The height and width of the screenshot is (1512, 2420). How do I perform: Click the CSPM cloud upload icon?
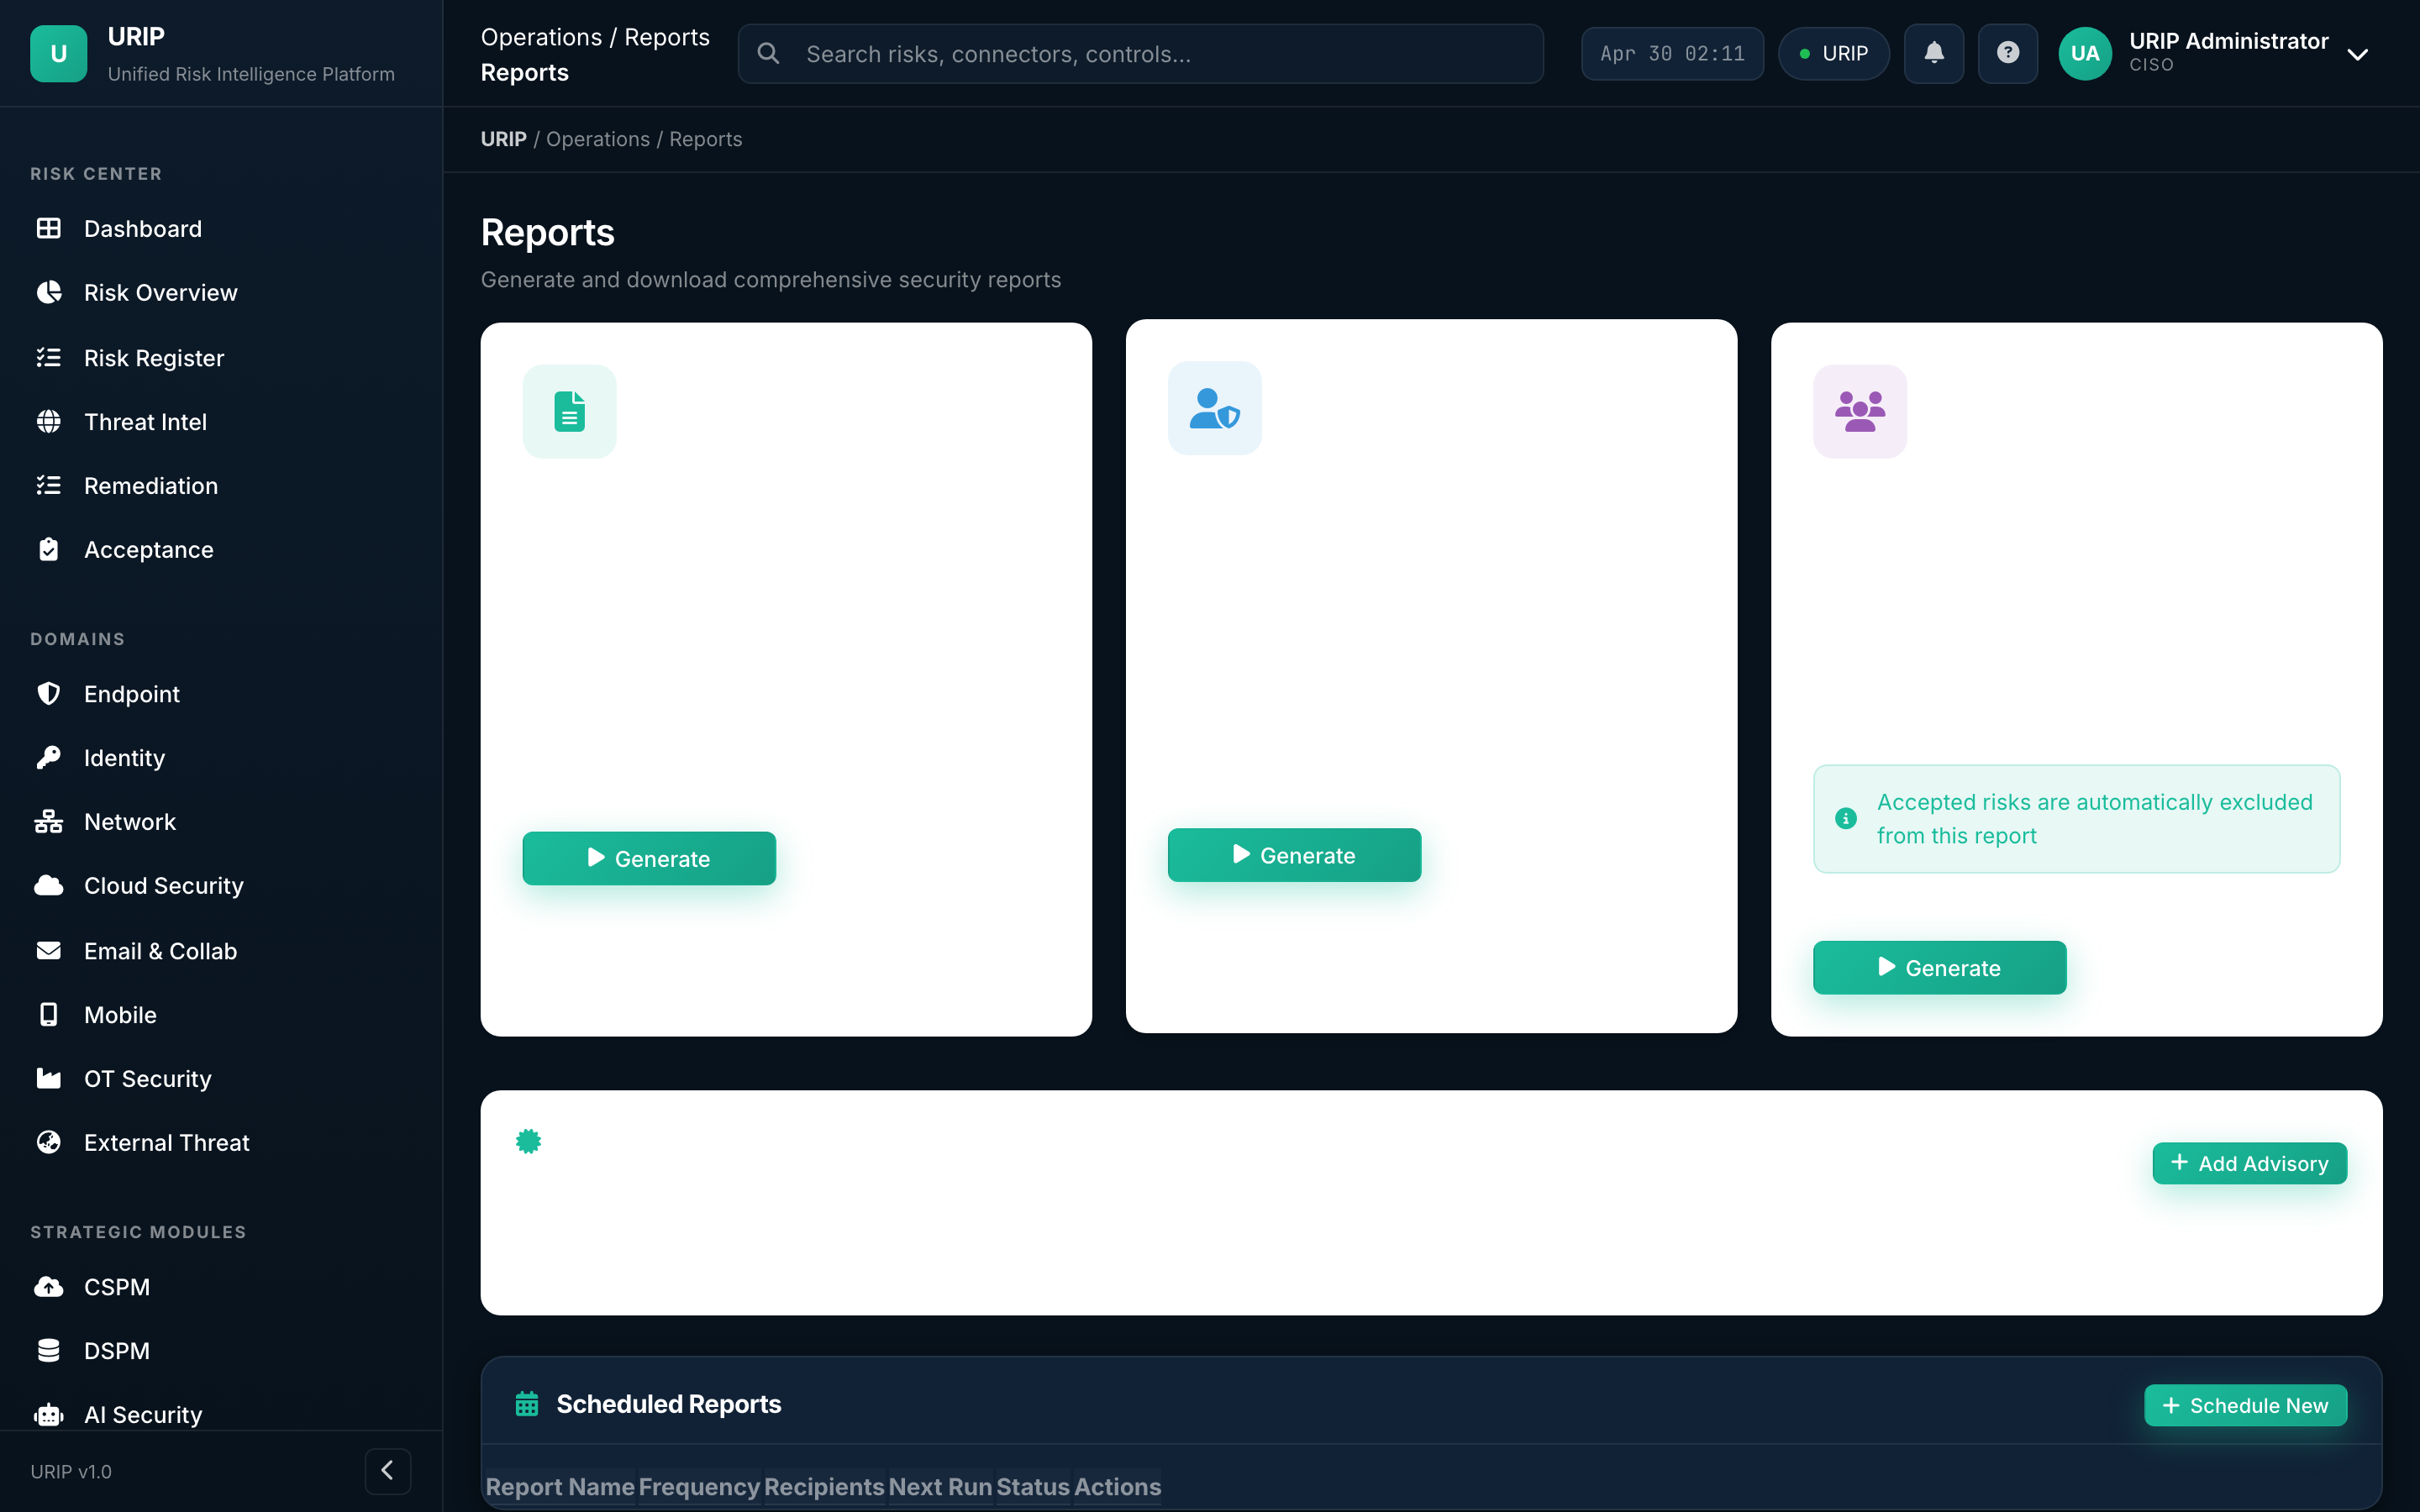48,1287
